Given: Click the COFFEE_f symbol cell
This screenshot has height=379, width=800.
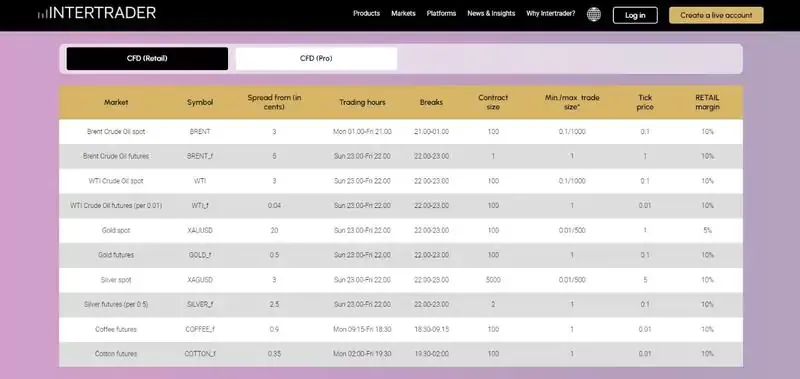Looking at the screenshot, I should pyautogui.click(x=200, y=330).
